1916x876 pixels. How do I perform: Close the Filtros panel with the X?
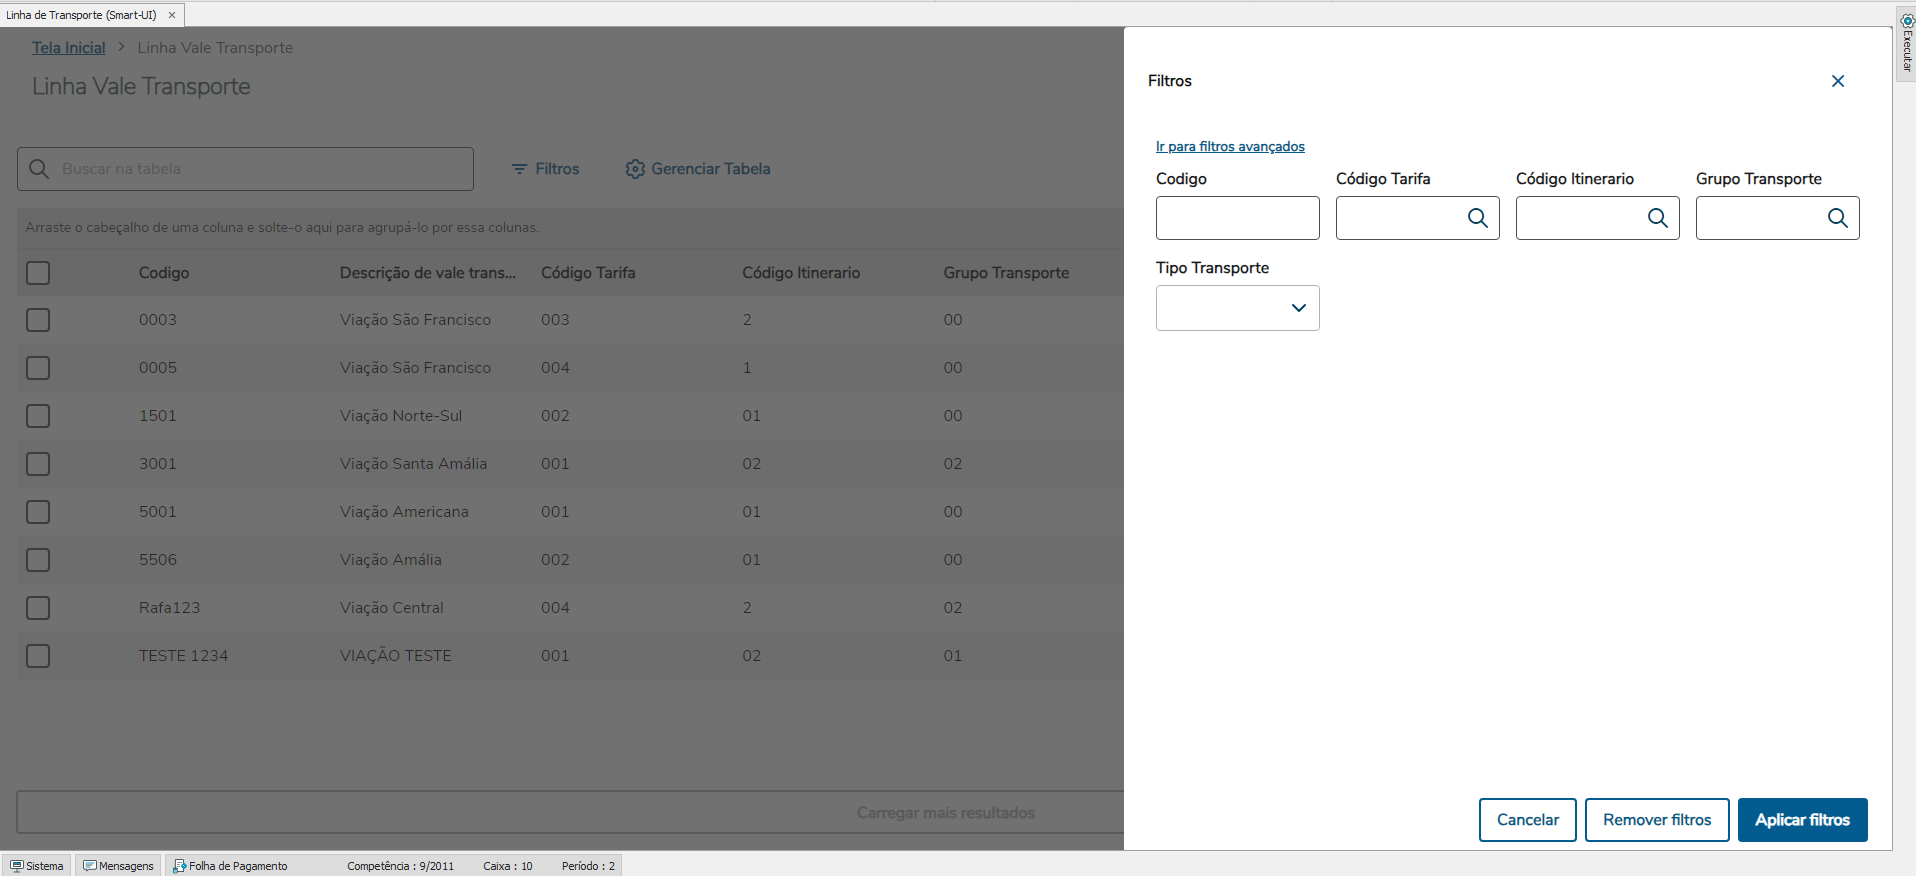pyautogui.click(x=1837, y=81)
